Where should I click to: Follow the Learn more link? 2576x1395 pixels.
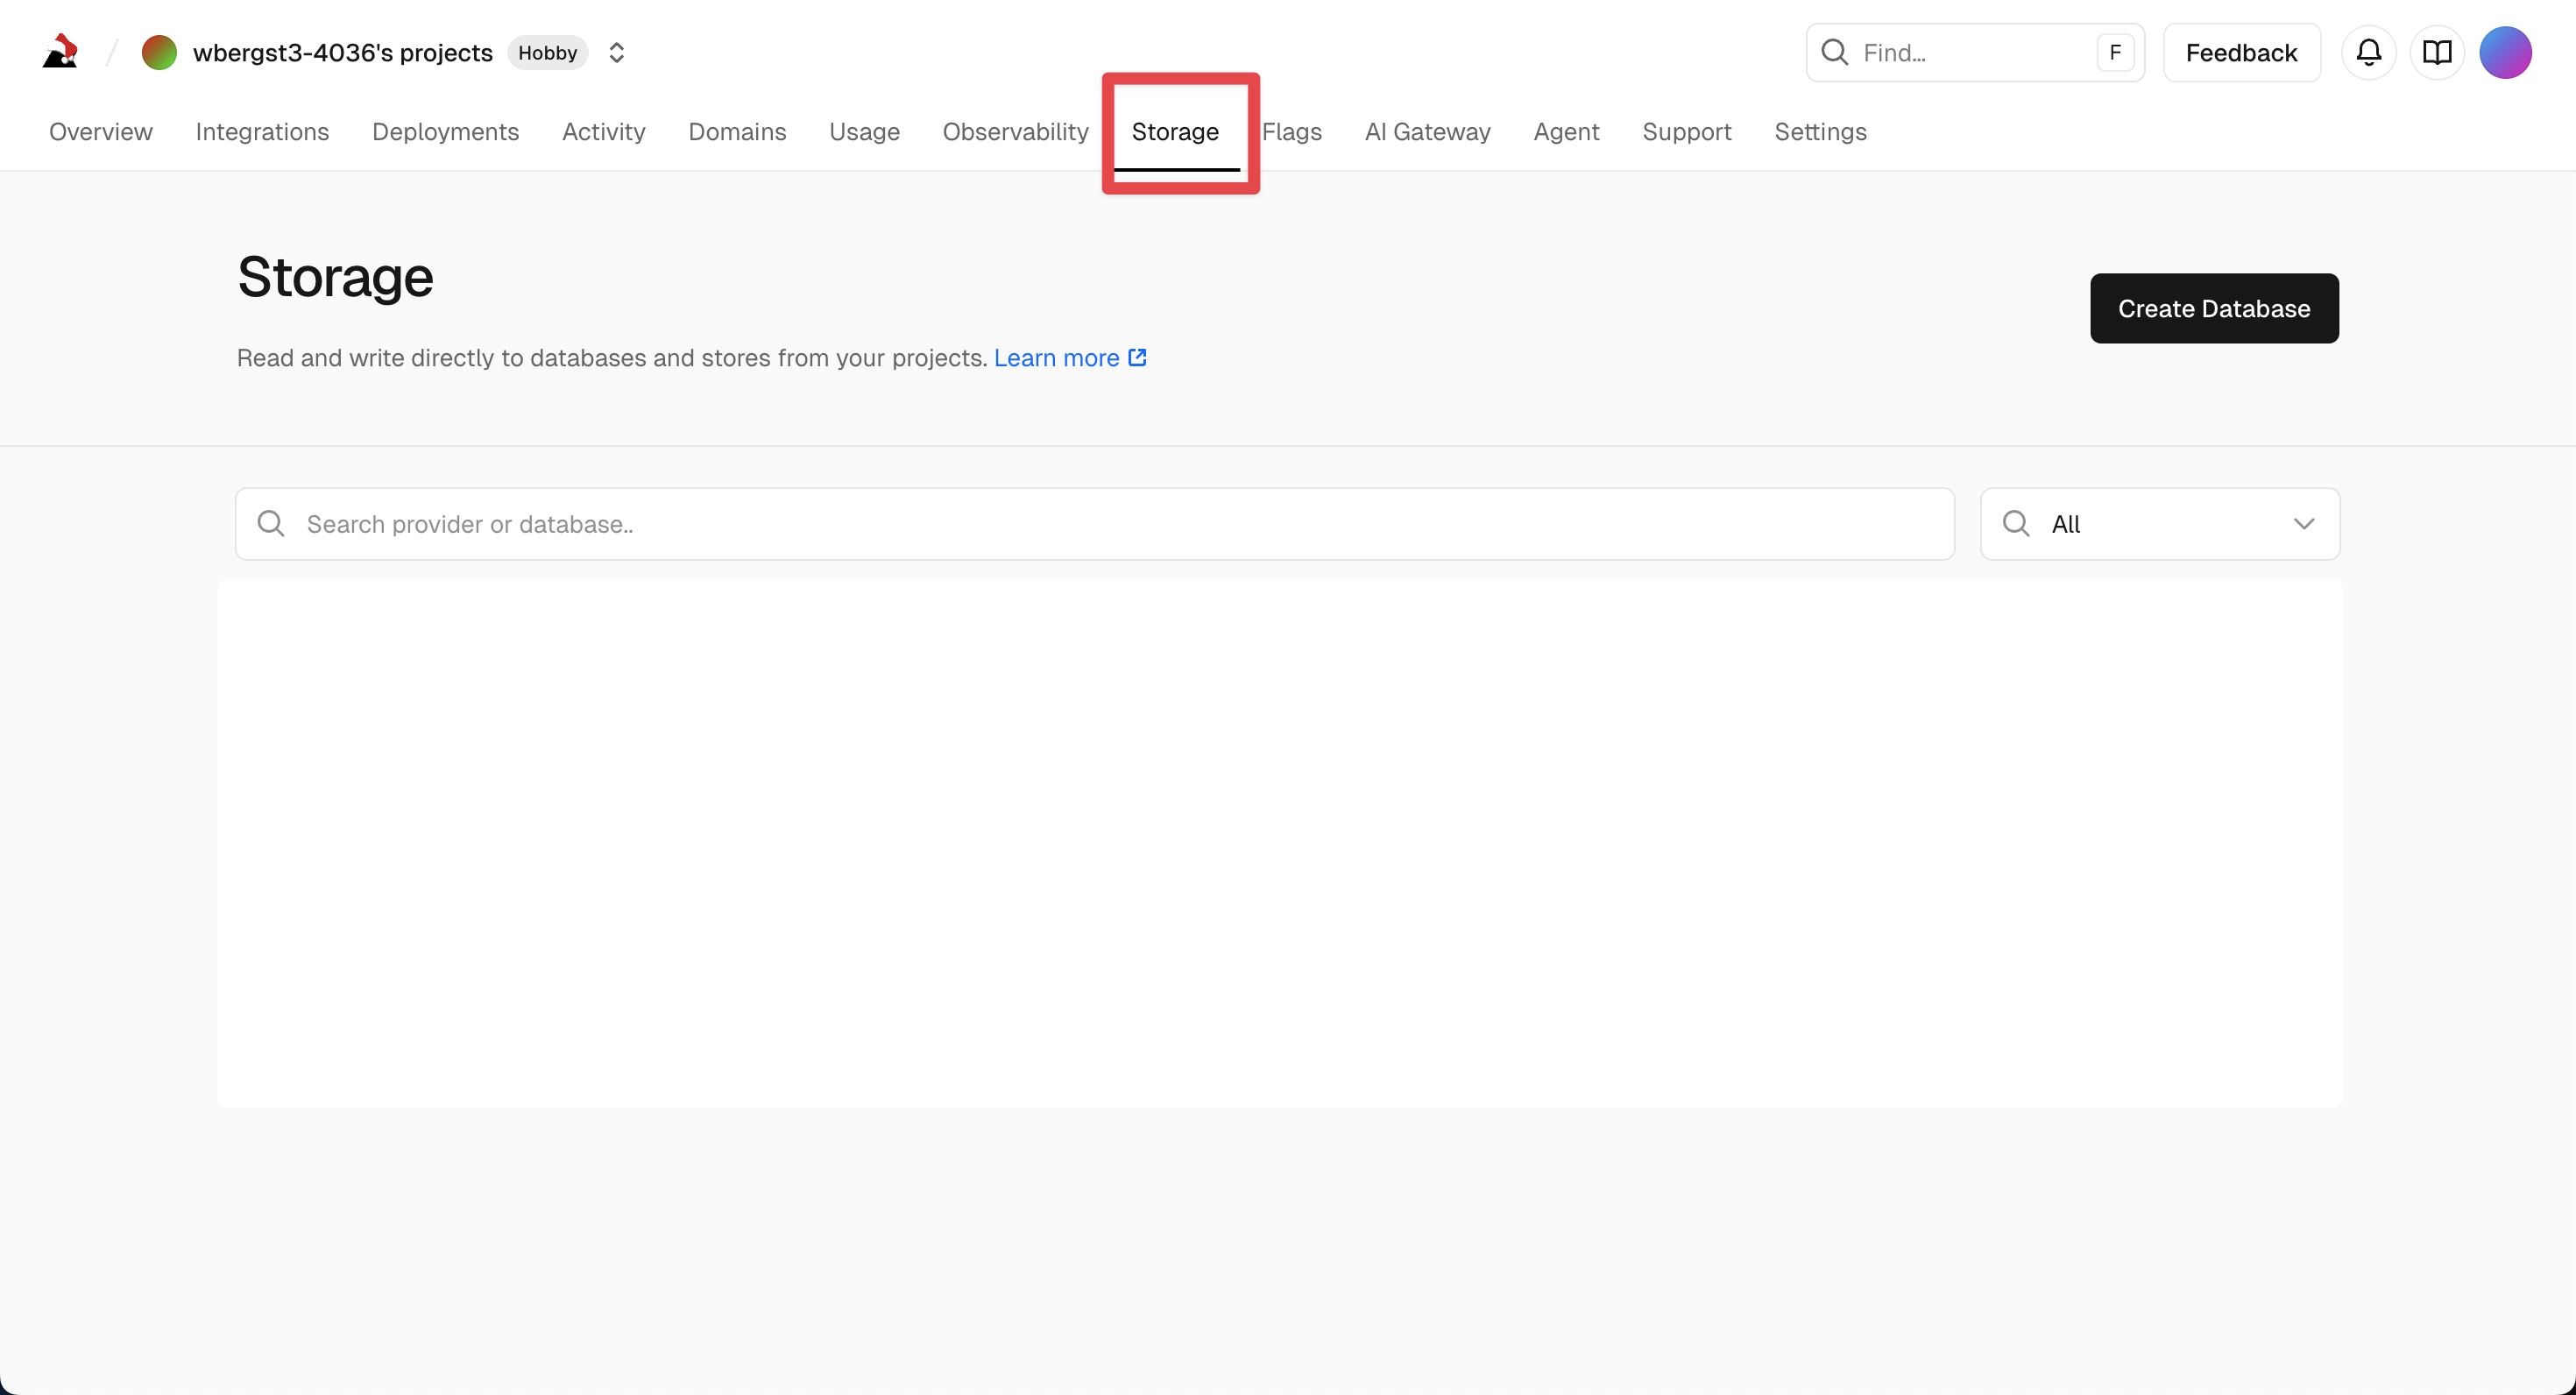pyautogui.click(x=1069, y=358)
